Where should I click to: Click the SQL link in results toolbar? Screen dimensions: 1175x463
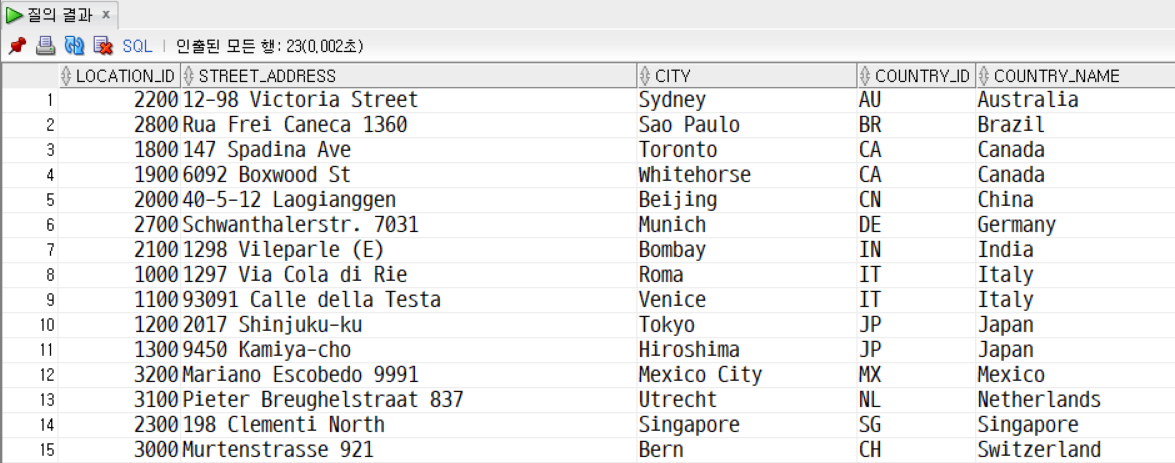click(x=138, y=46)
